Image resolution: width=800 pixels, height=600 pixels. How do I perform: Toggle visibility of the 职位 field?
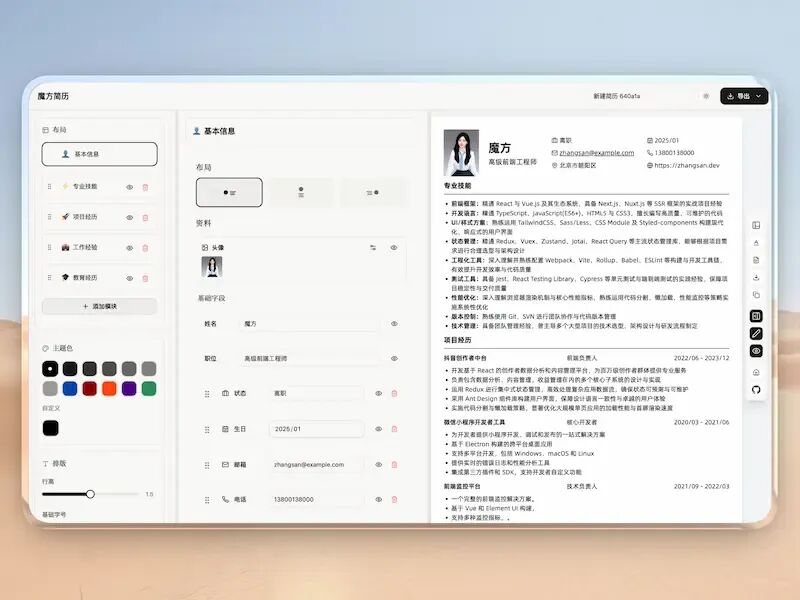pyautogui.click(x=394, y=359)
